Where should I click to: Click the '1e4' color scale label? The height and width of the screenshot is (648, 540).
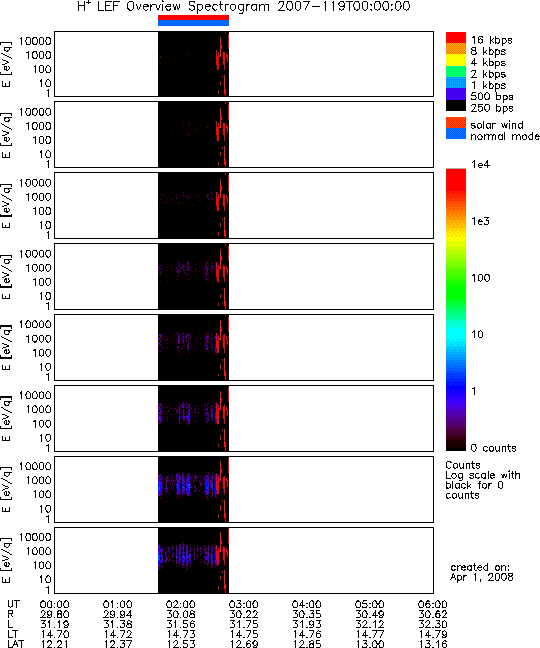(481, 164)
